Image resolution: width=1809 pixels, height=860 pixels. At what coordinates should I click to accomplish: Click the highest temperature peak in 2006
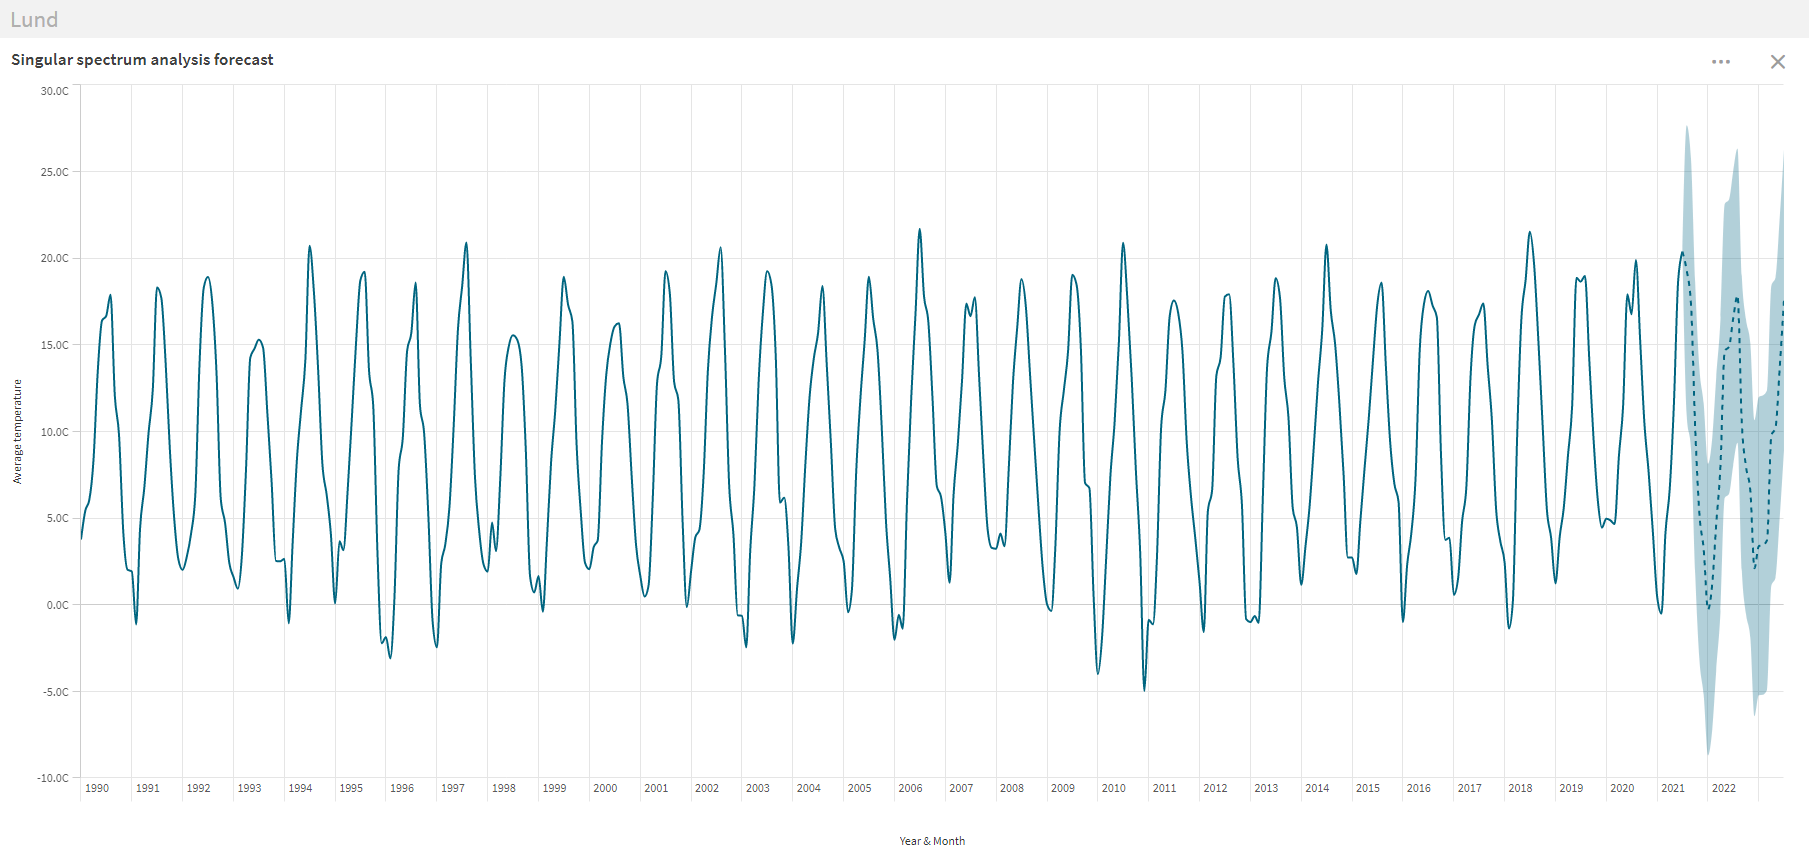920,230
